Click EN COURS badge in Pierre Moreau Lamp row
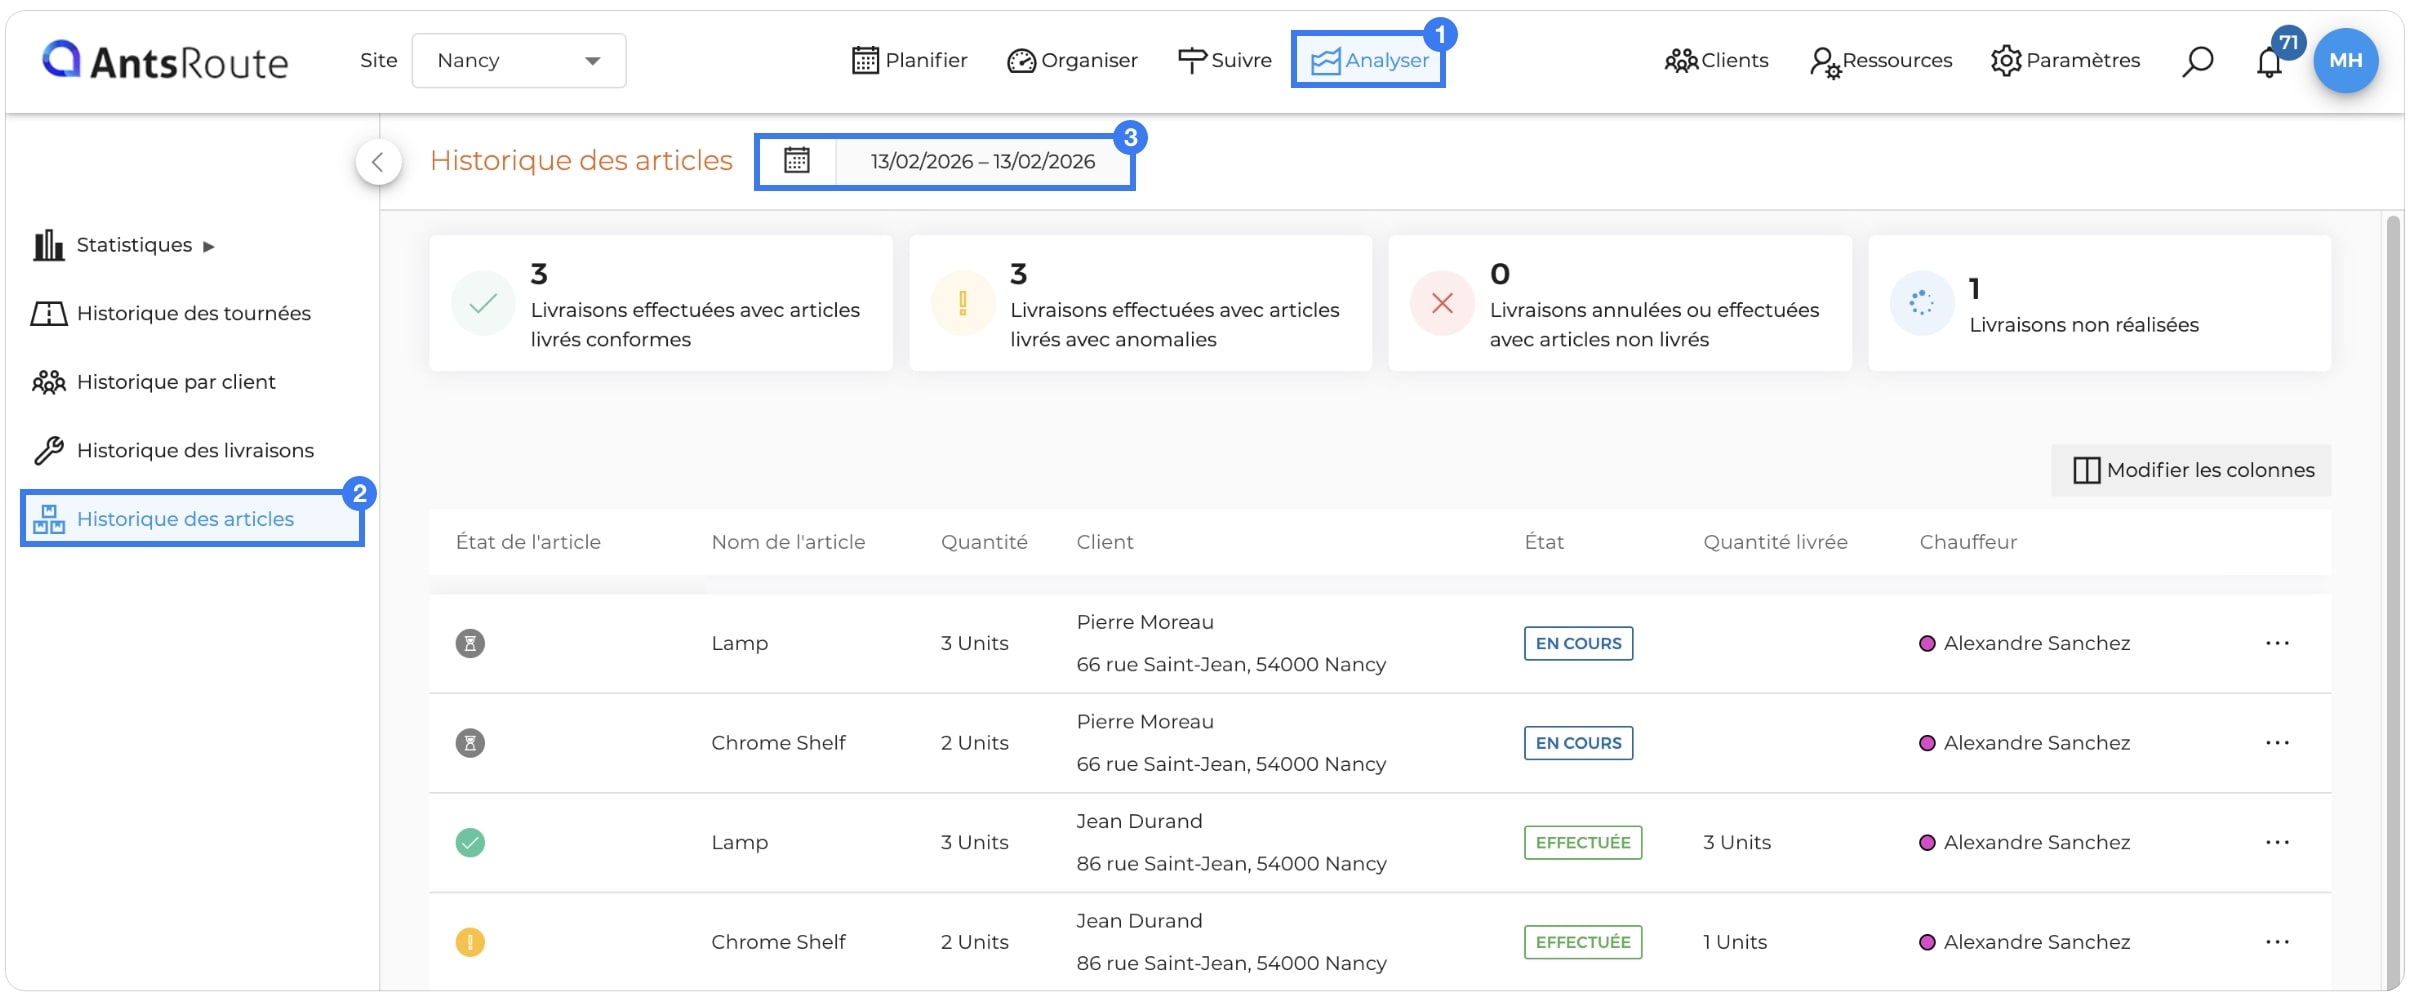This screenshot has height=999, width=2410. [1578, 643]
